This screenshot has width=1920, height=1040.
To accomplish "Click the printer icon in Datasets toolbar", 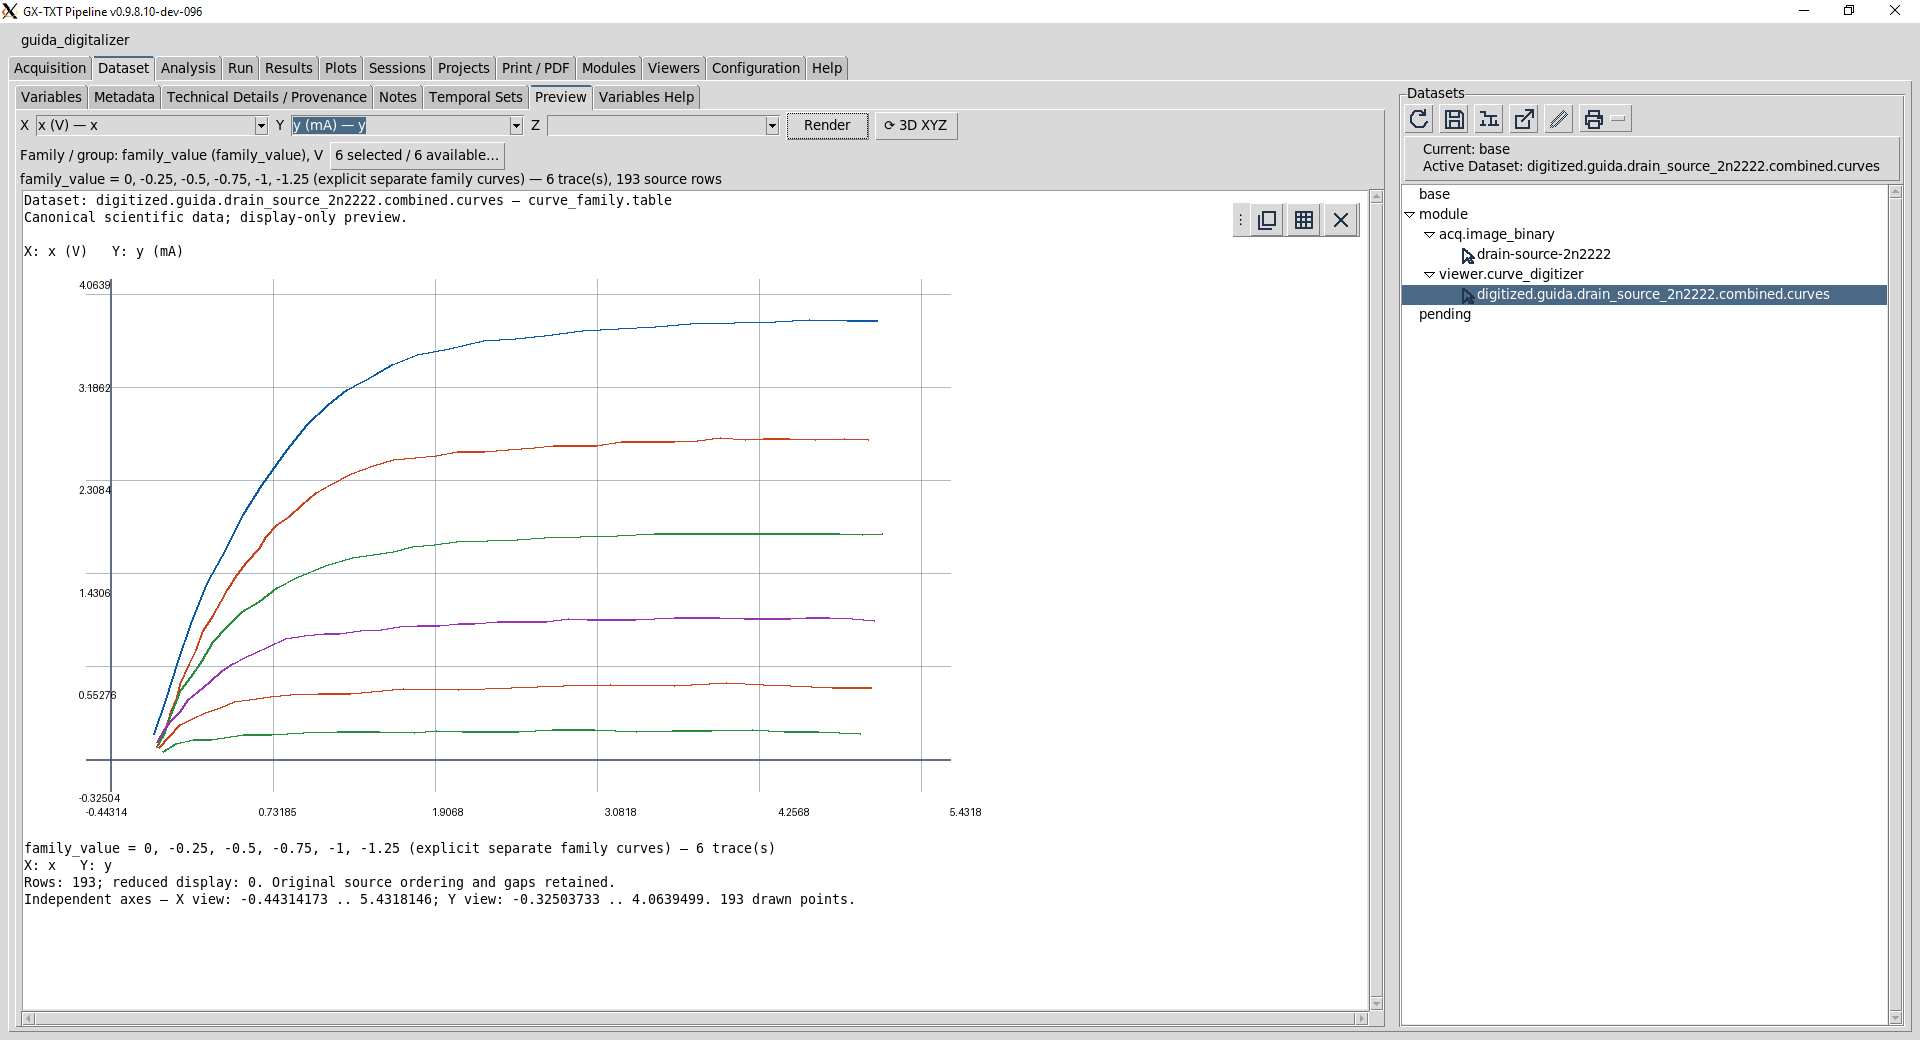I will (x=1594, y=120).
